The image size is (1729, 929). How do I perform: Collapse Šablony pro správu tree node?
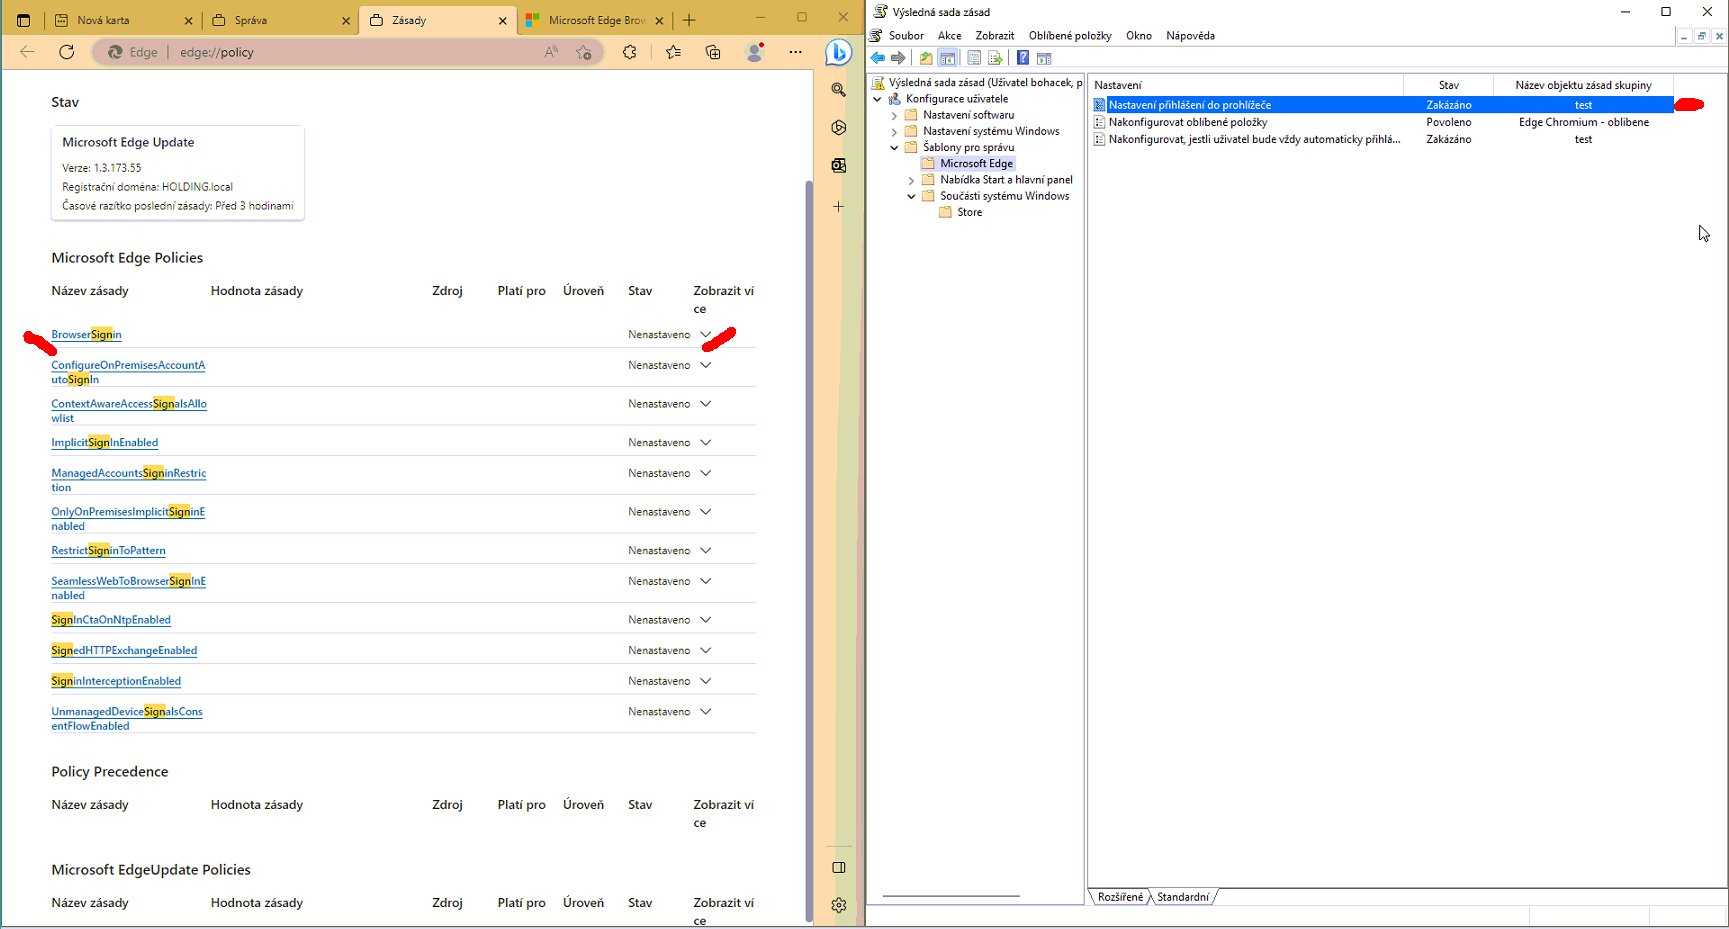point(894,147)
